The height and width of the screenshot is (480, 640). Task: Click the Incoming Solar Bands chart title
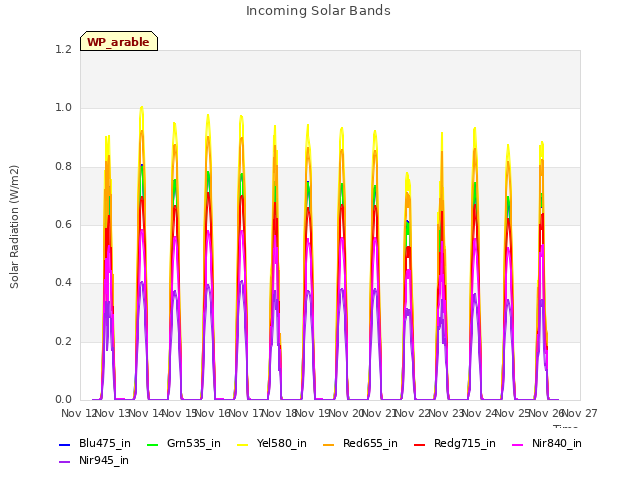318,11
